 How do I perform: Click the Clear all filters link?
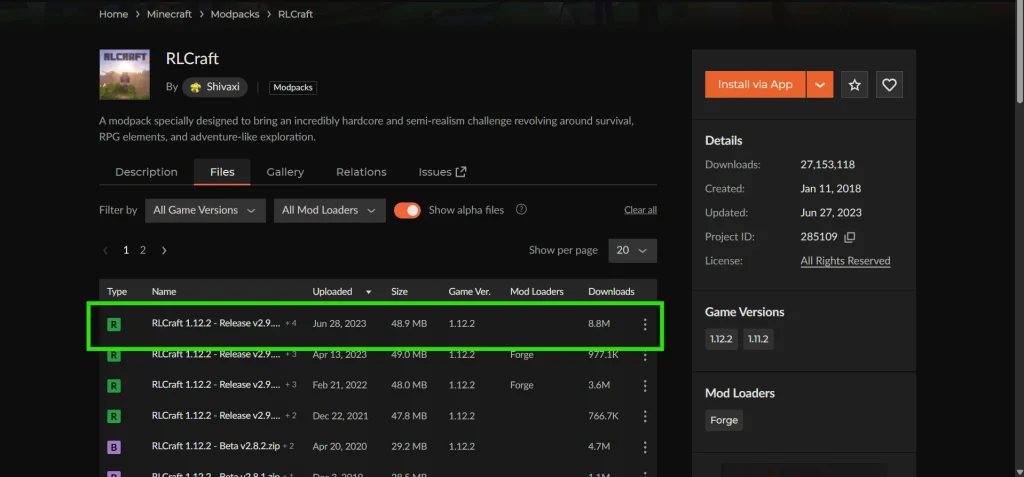pyautogui.click(x=640, y=210)
